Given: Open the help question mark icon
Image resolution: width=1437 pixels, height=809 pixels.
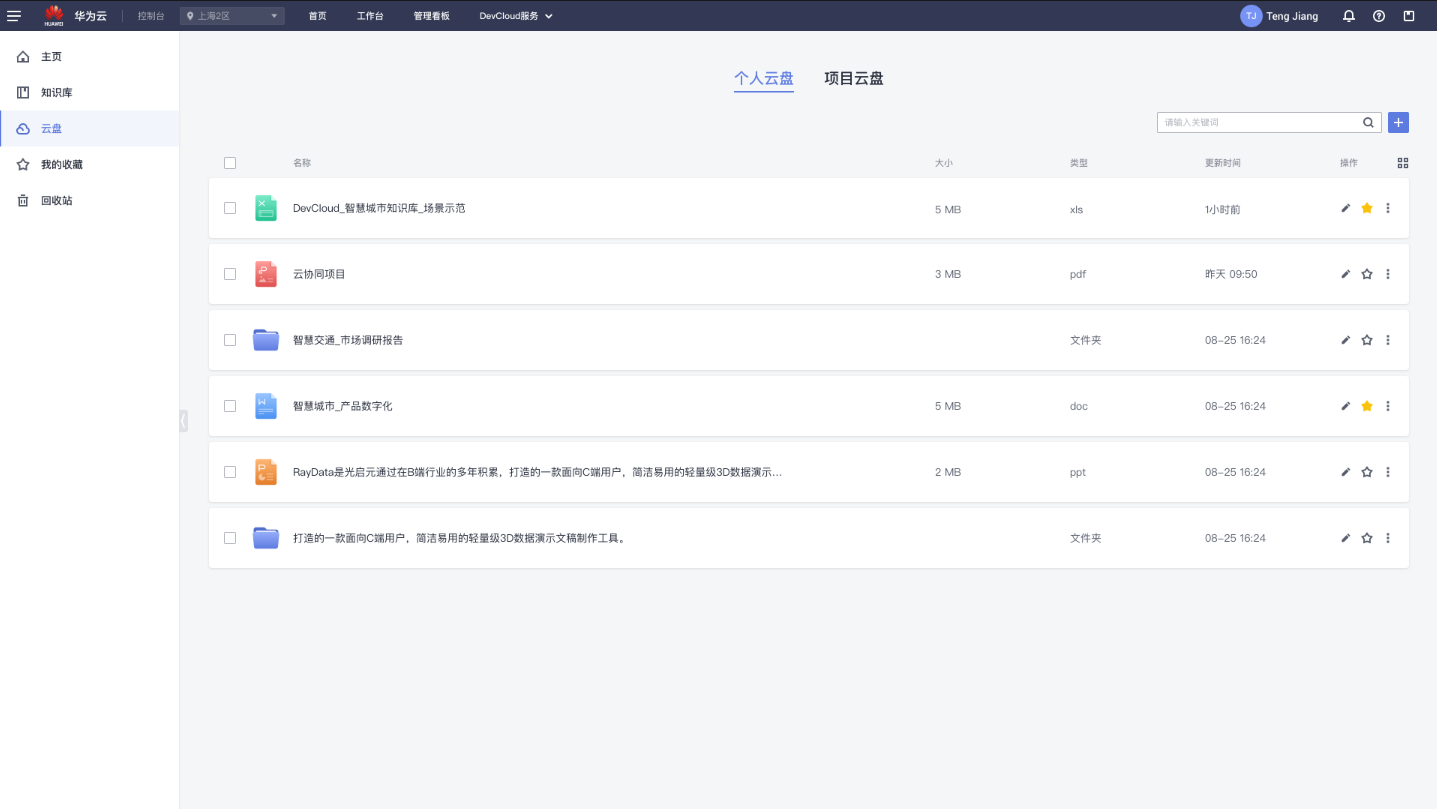Looking at the screenshot, I should point(1379,16).
